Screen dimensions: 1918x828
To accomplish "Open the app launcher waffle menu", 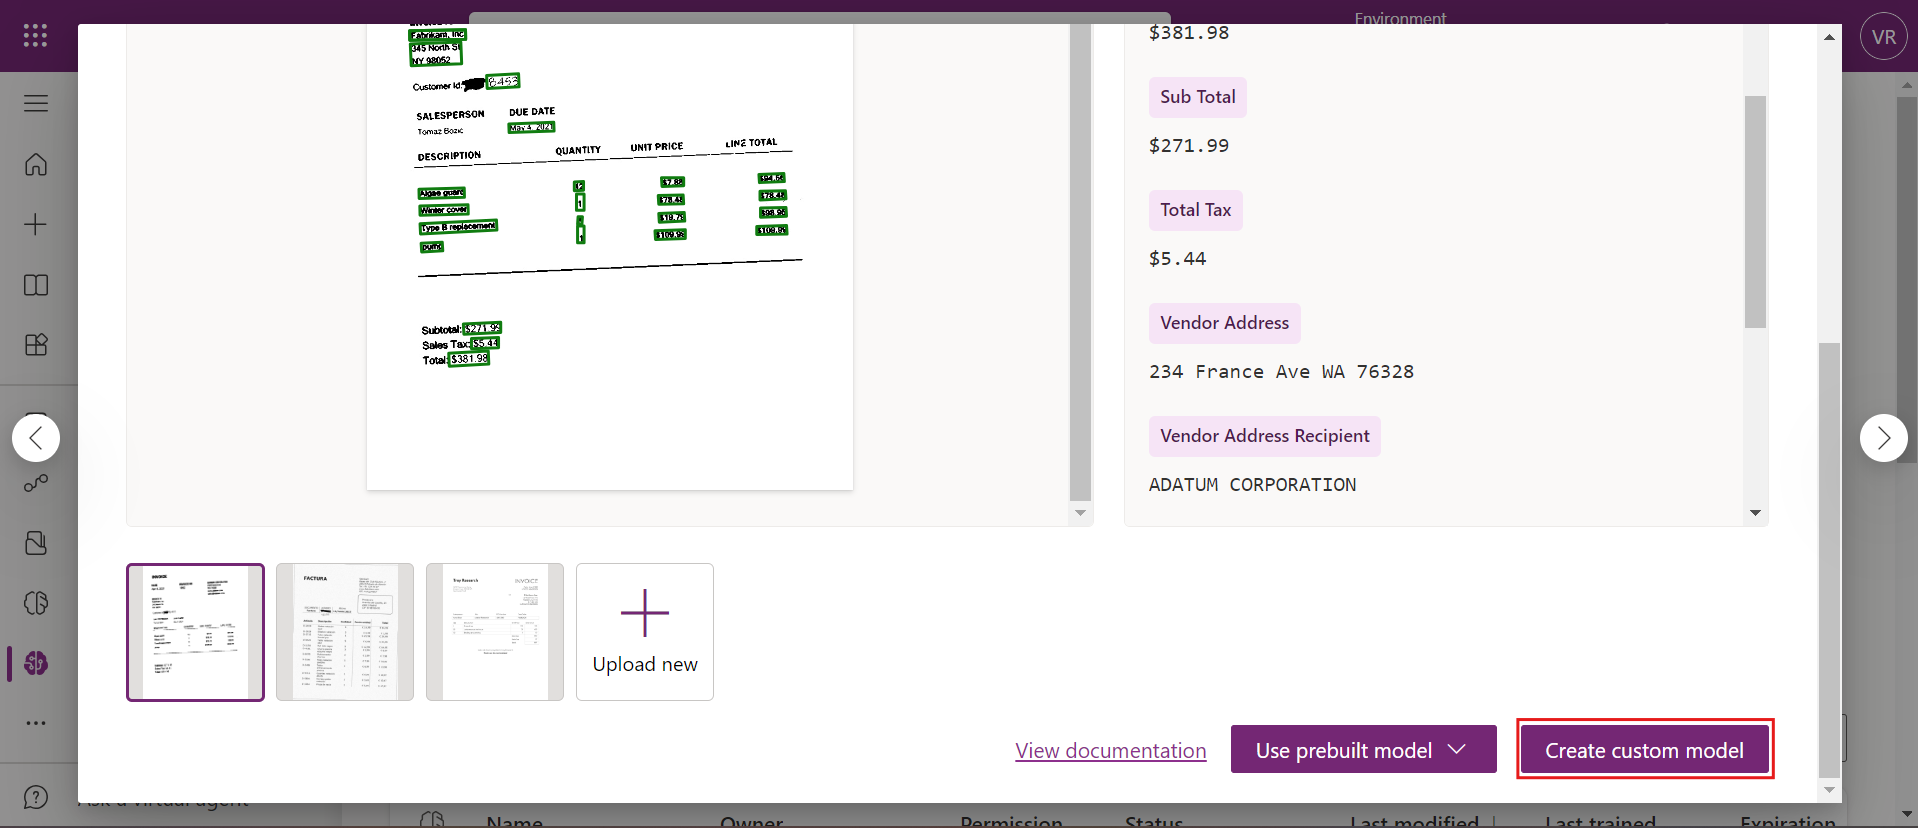I will (x=36, y=36).
